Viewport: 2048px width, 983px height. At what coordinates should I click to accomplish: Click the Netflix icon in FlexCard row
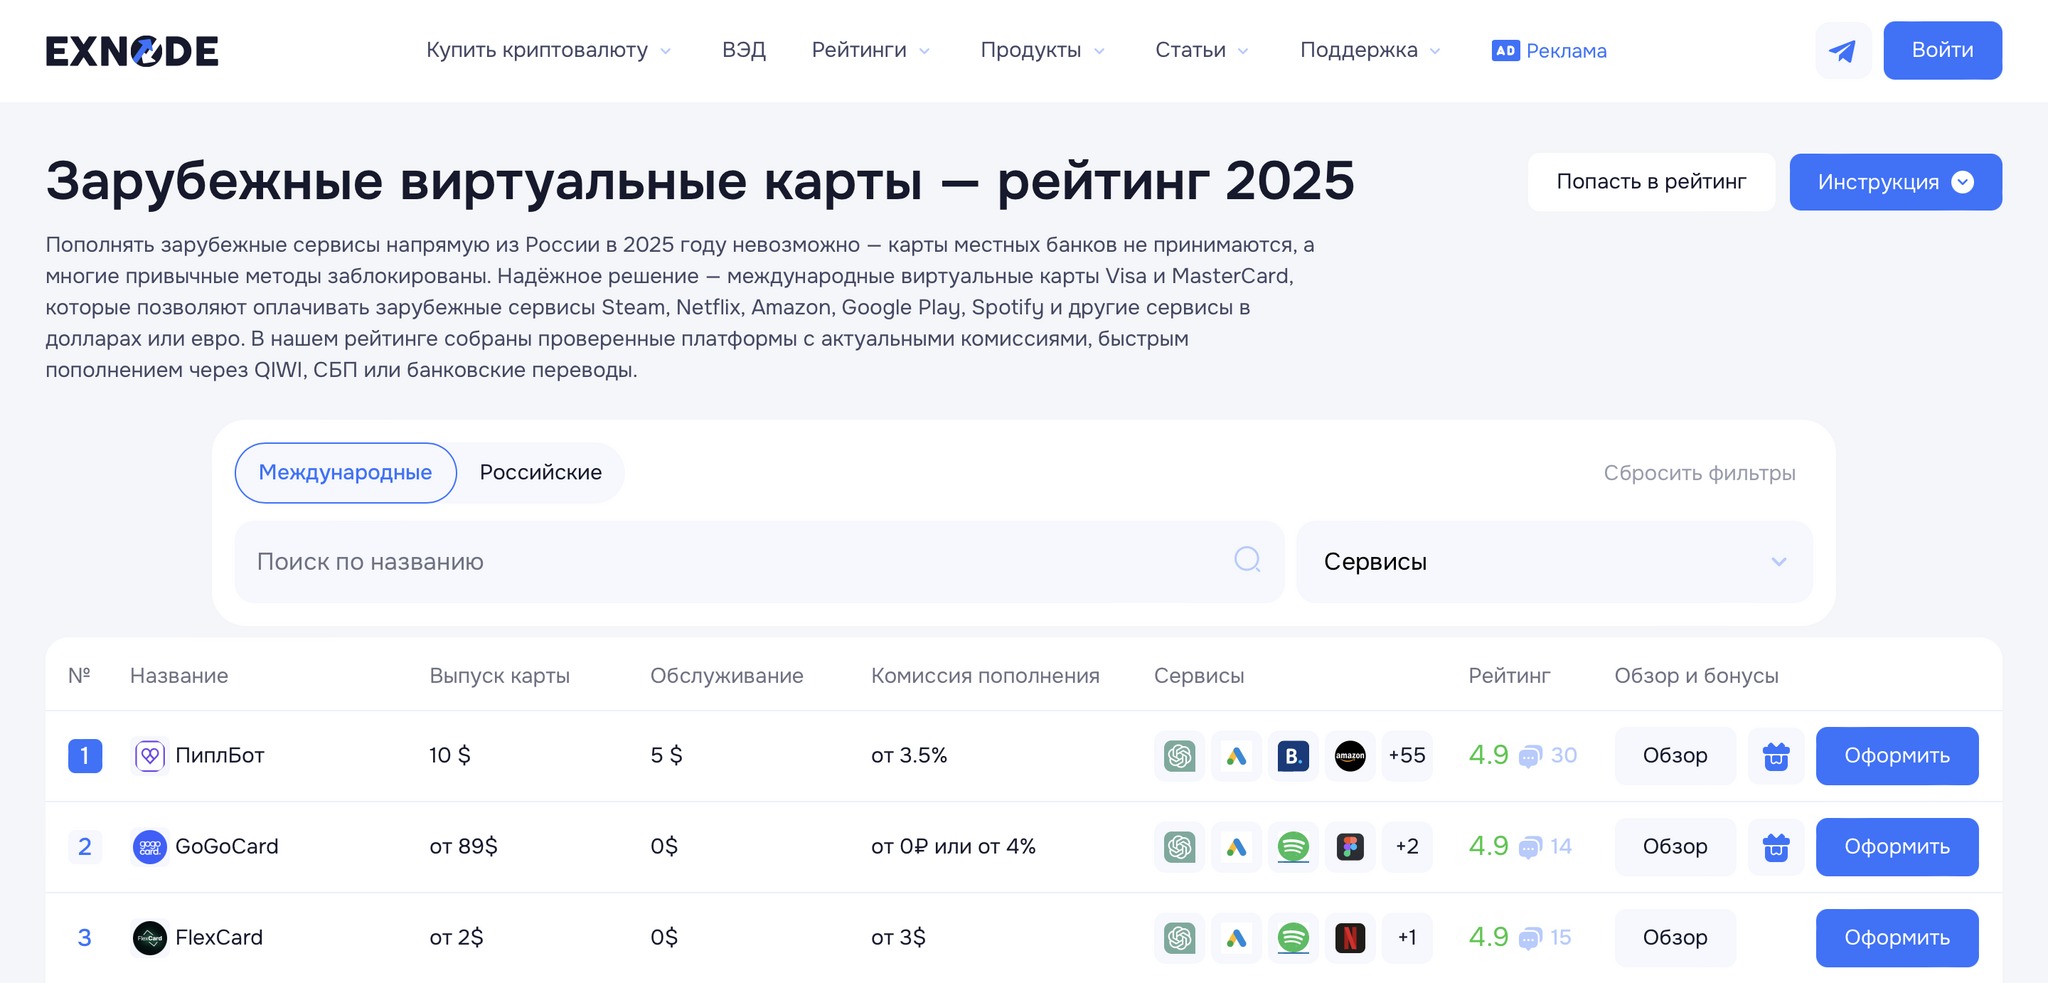point(1350,938)
